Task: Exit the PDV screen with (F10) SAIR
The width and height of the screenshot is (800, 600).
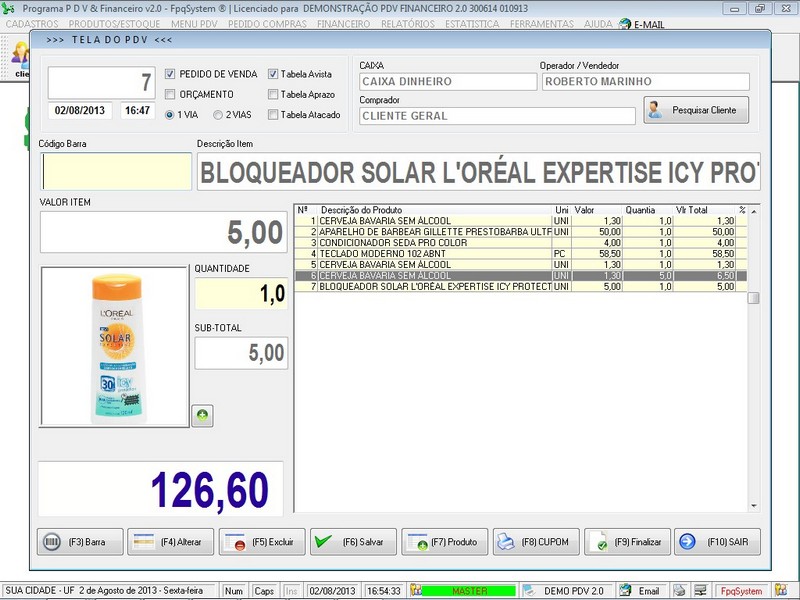Action: (717, 542)
